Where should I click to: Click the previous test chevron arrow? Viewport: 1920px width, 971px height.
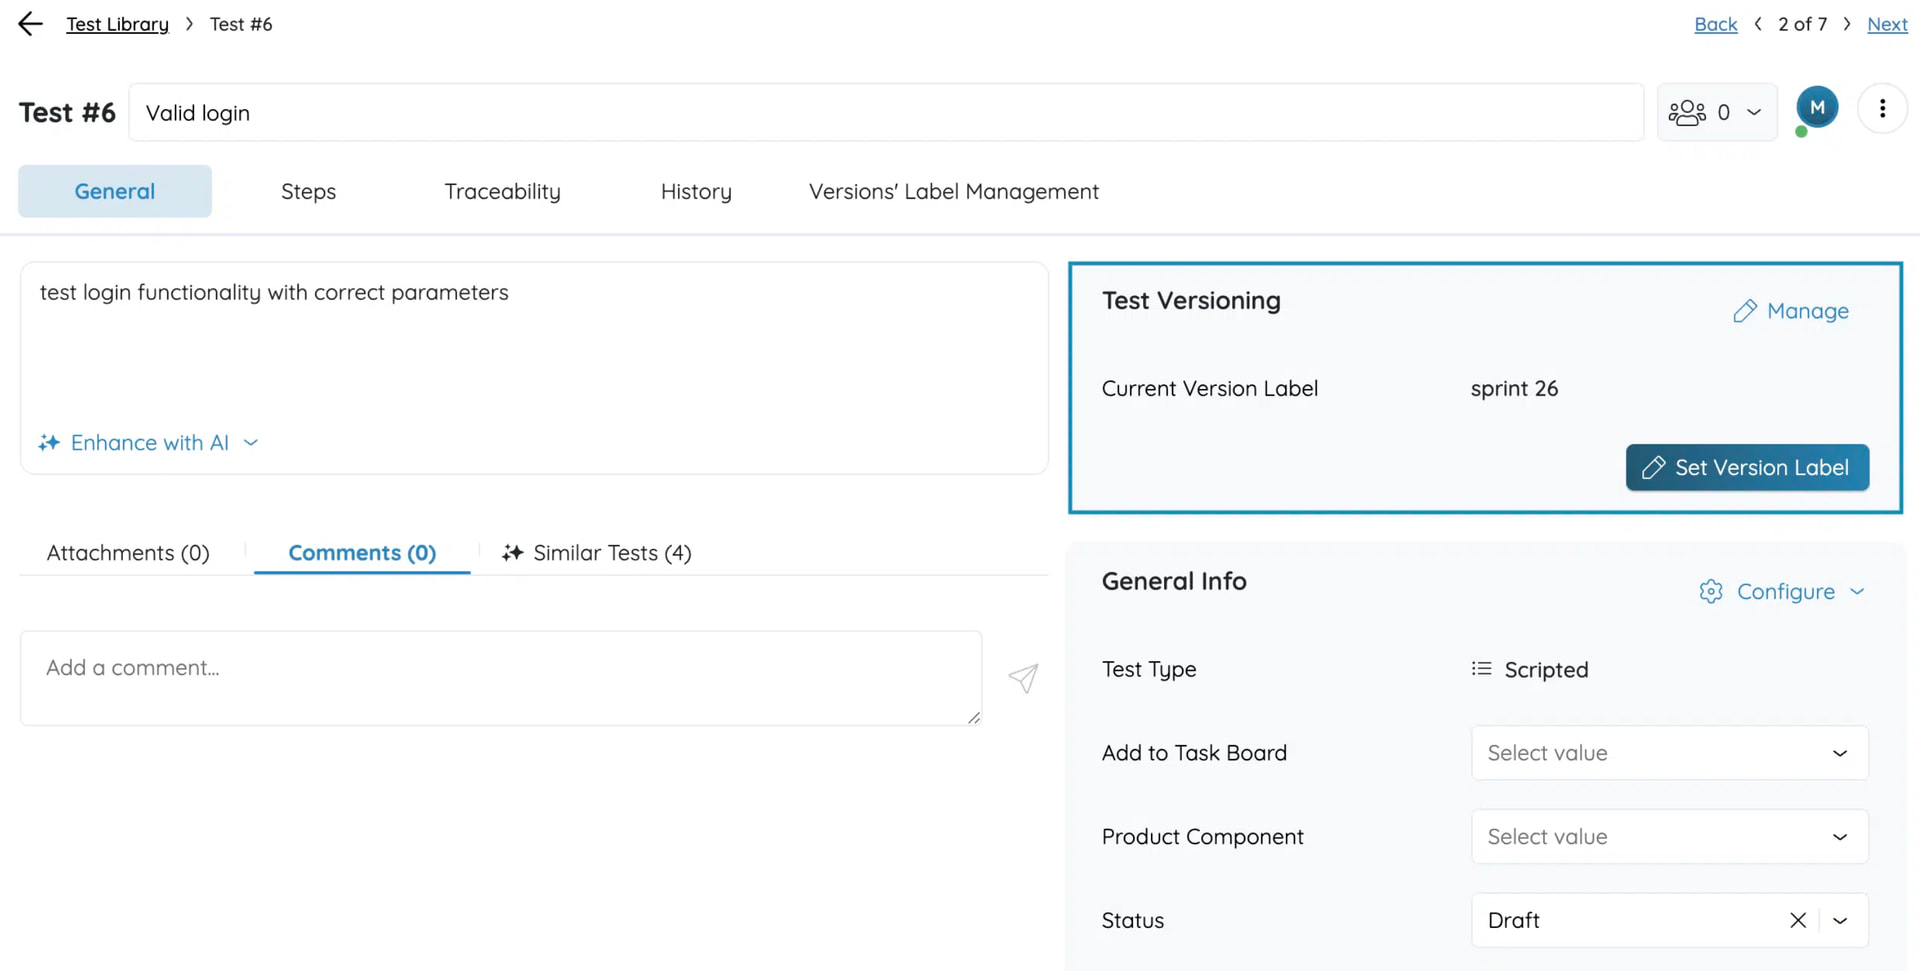(1758, 24)
